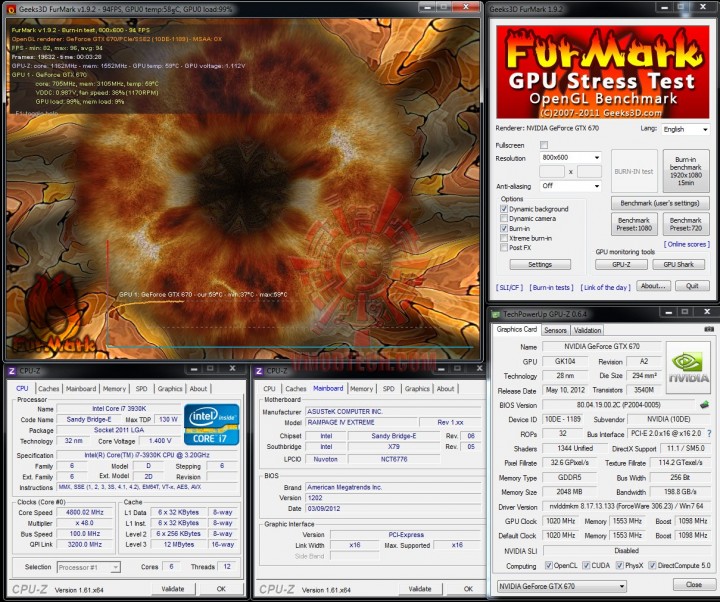Uncheck the Burn-in option

[504, 228]
